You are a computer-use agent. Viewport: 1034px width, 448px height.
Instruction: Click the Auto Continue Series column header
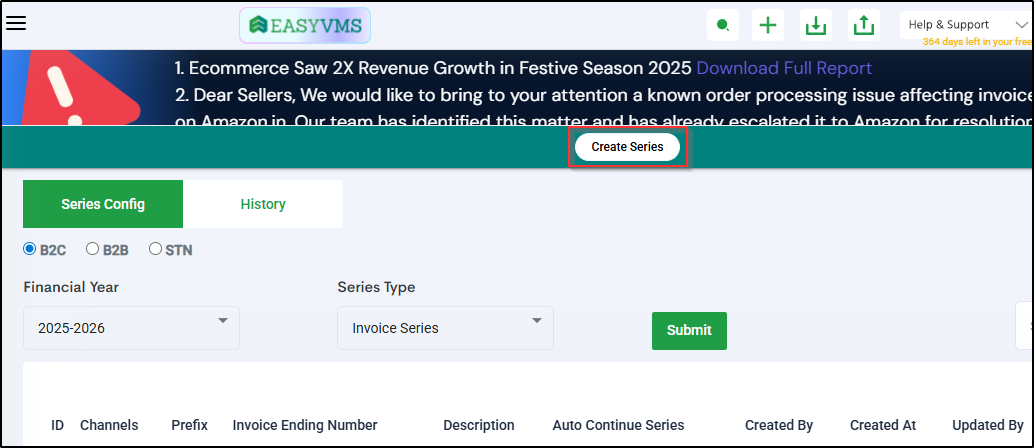(618, 425)
